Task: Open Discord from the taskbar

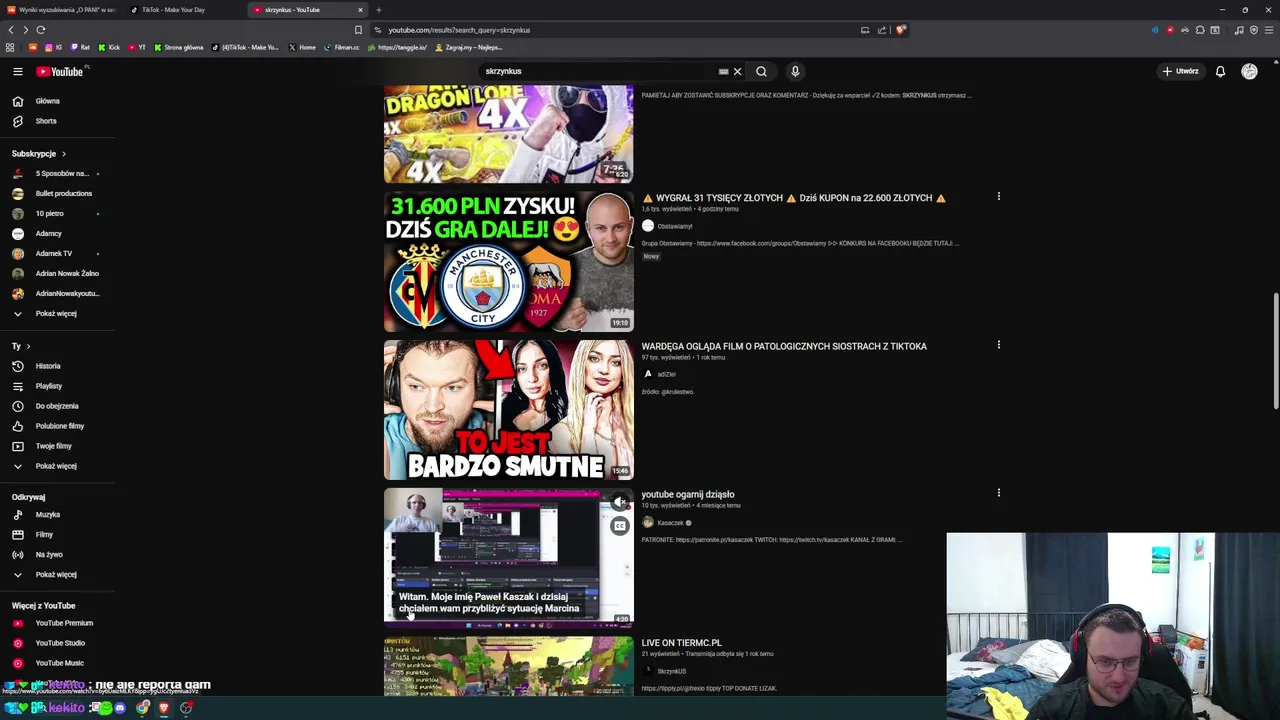Action: pos(120,708)
